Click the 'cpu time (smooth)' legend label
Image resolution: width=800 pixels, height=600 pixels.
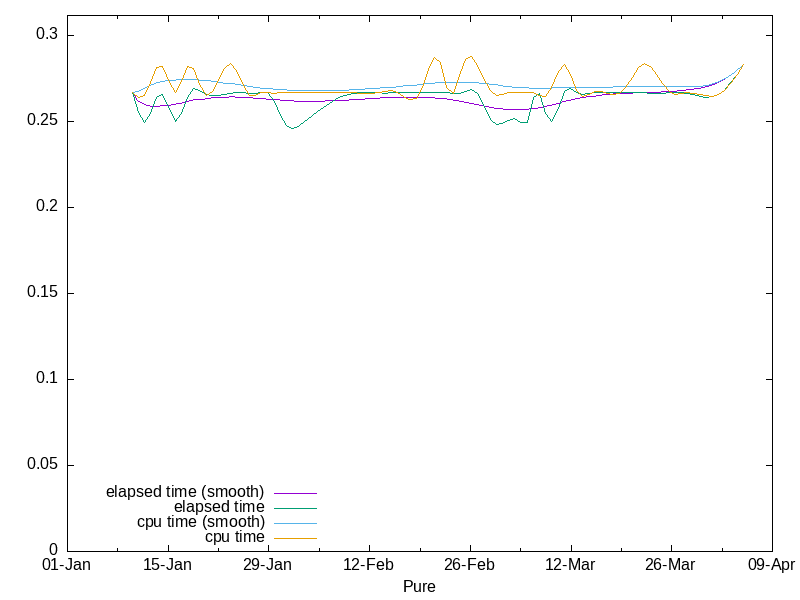click(201, 522)
